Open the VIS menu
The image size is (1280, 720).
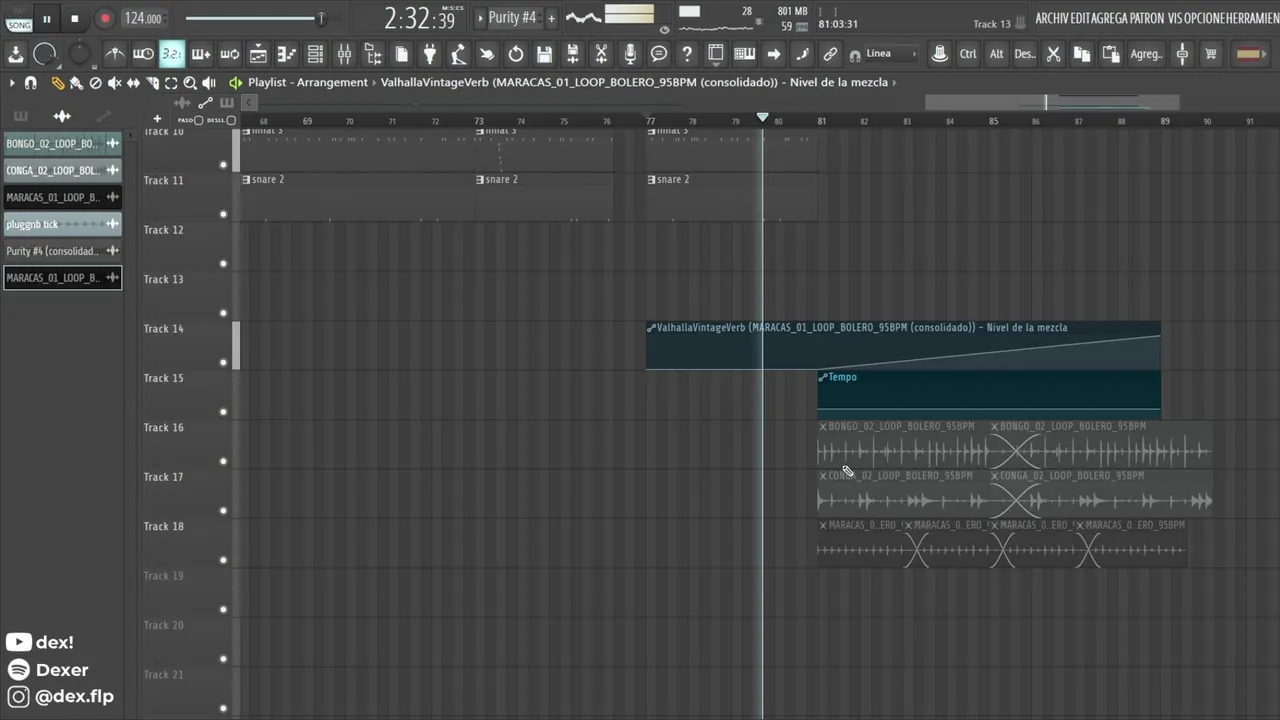1174,18
